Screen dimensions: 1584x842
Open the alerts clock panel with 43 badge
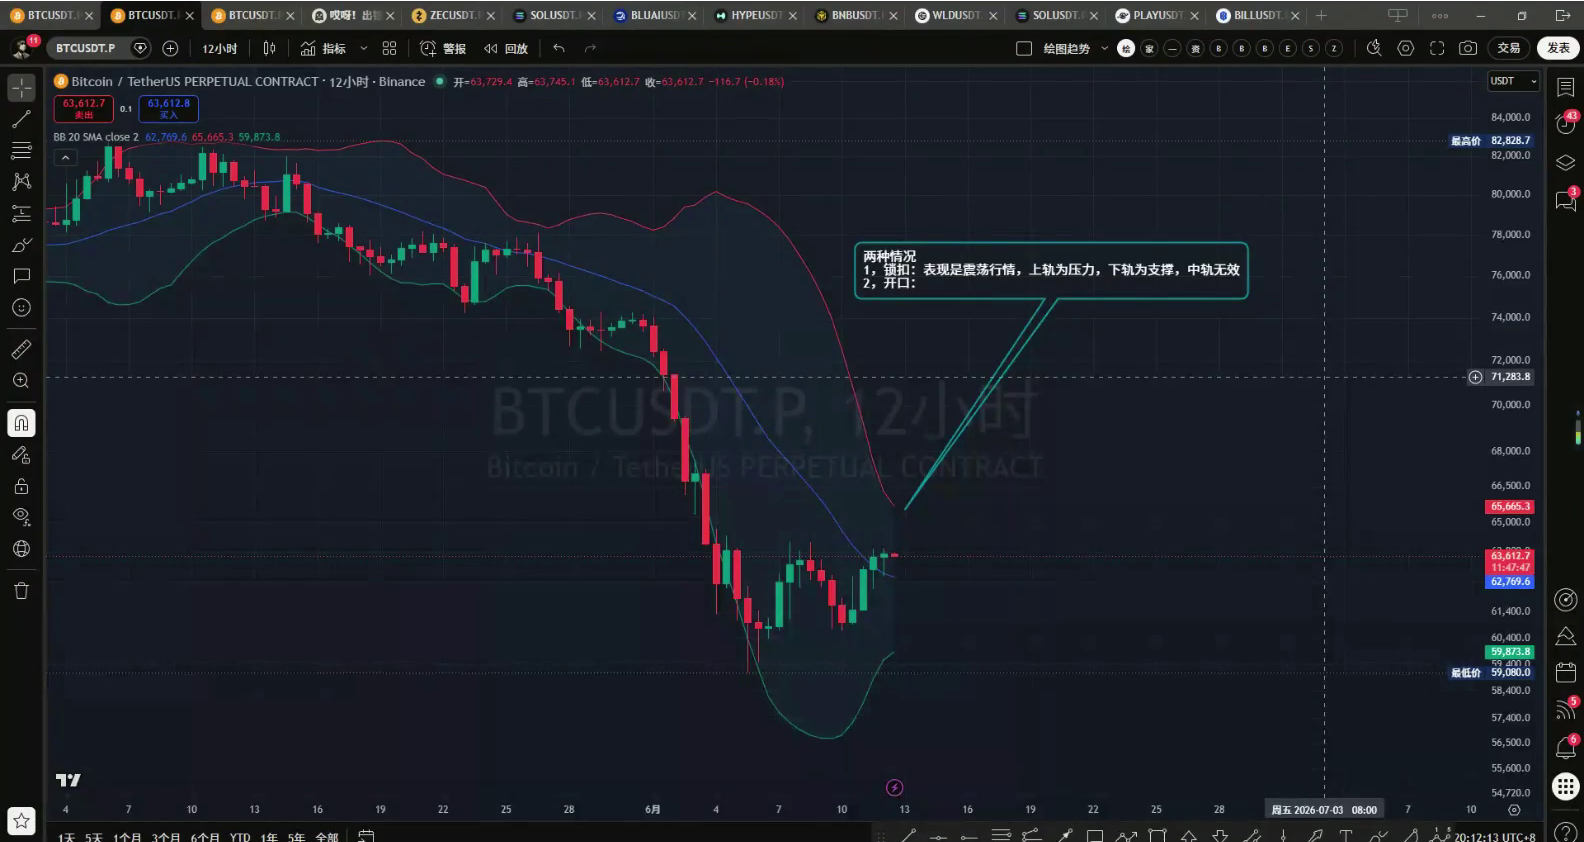[1566, 123]
